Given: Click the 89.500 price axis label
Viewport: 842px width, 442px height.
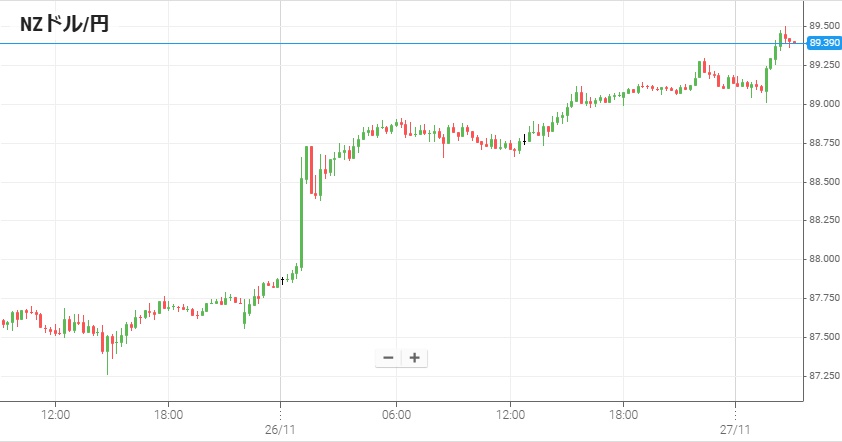Looking at the screenshot, I should (x=823, y=26).
